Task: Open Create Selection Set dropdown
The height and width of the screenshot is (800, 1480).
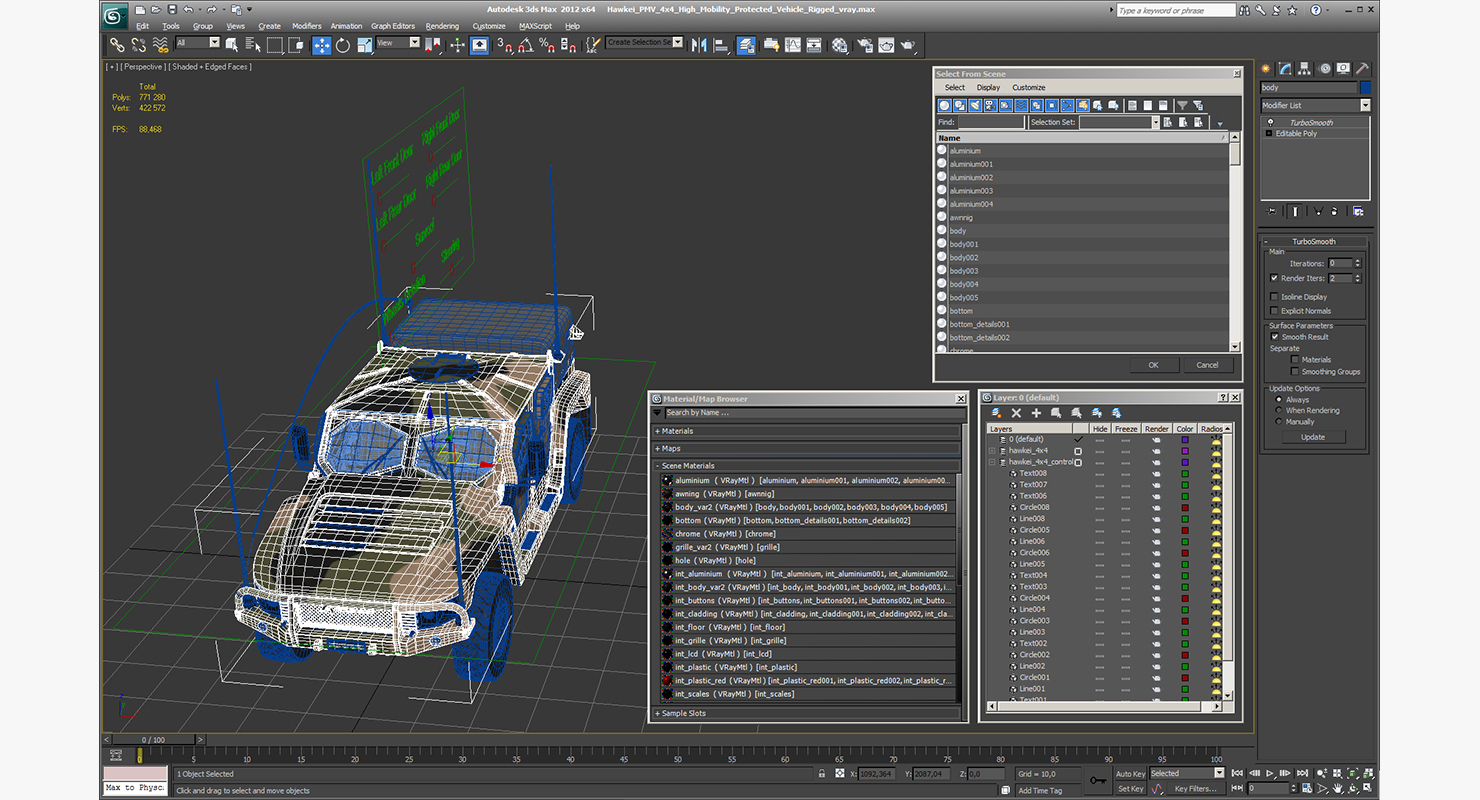Action: point(644,43)
